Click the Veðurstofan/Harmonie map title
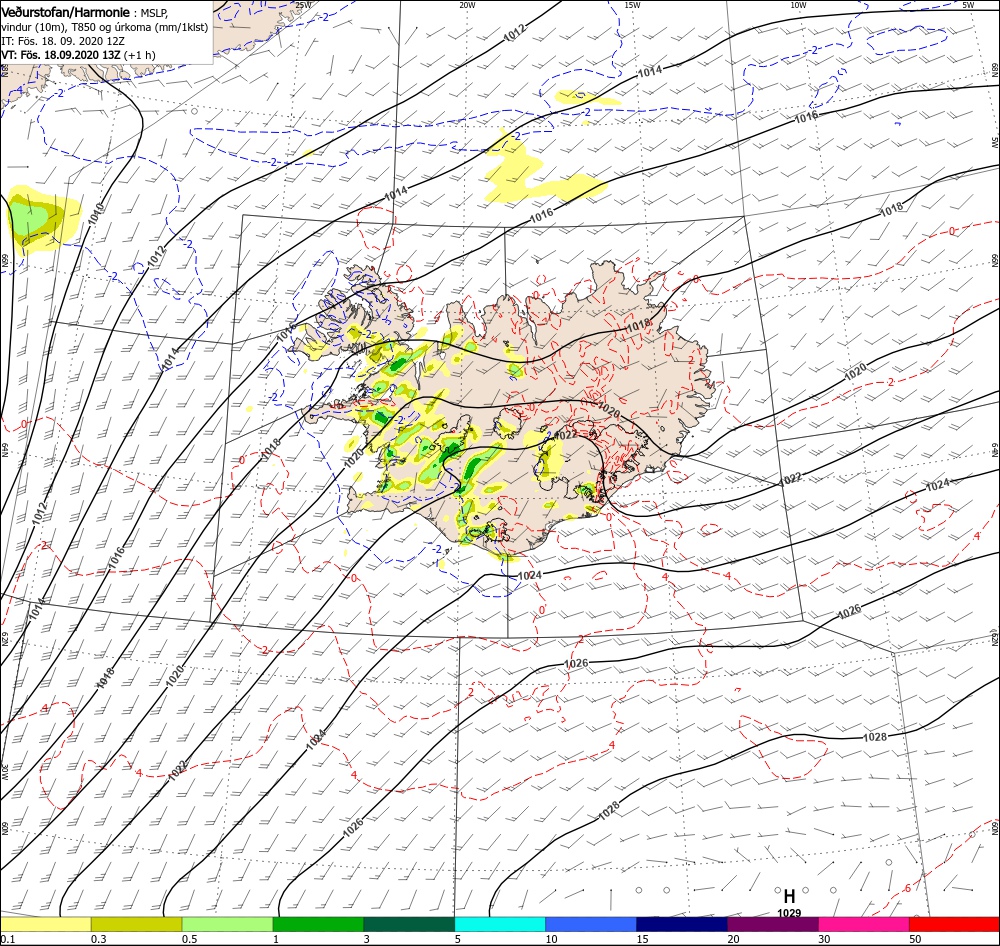 click(66, 12)
